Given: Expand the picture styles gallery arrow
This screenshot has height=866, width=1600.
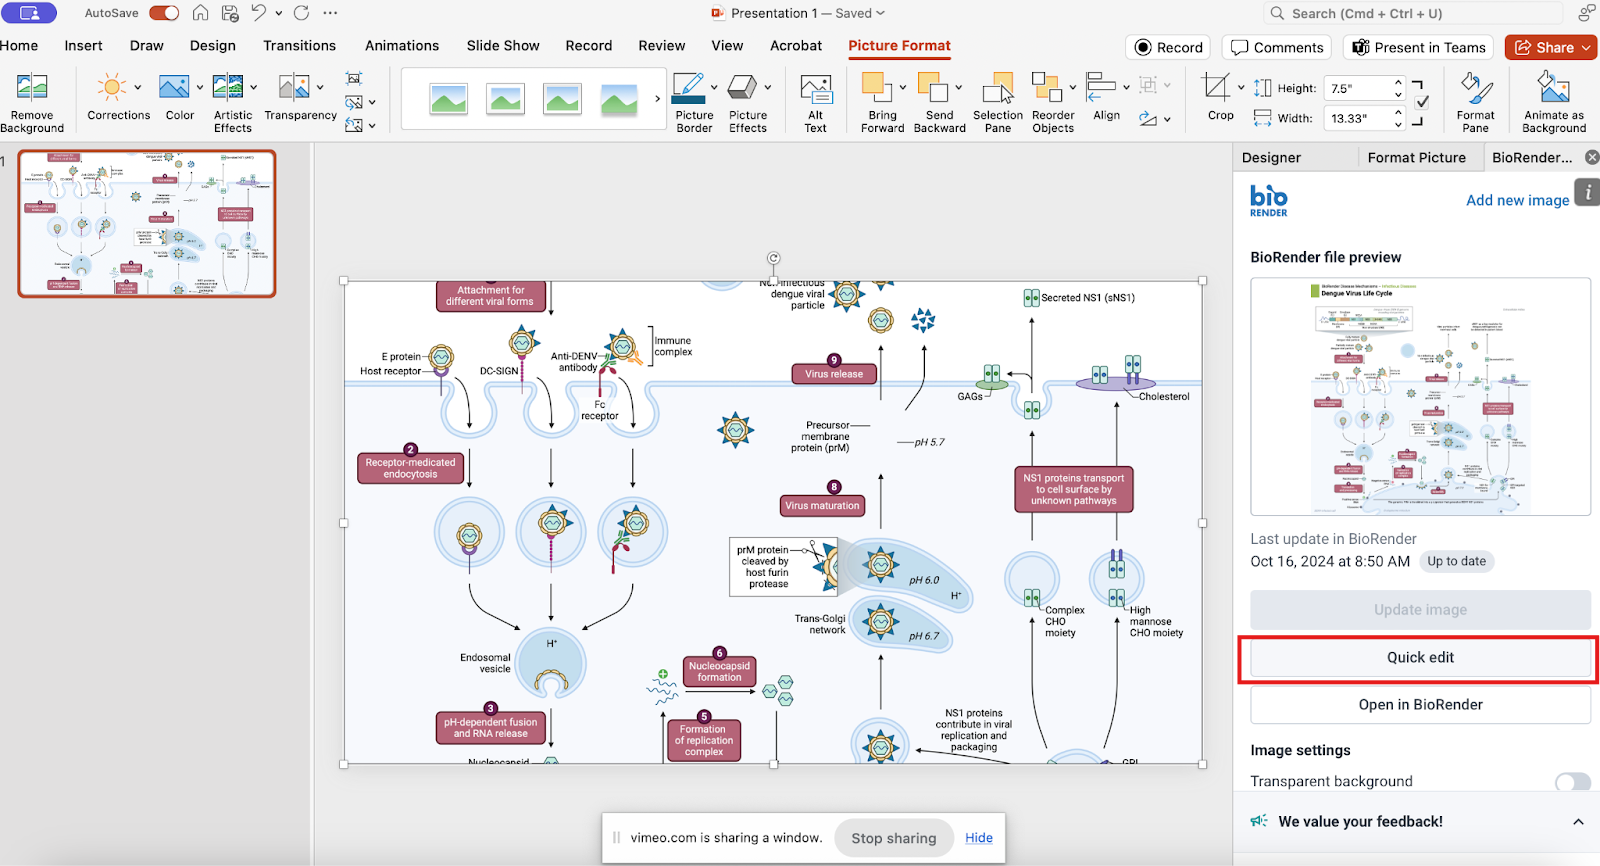Looking at the screenshot, I should pos(657,99).
